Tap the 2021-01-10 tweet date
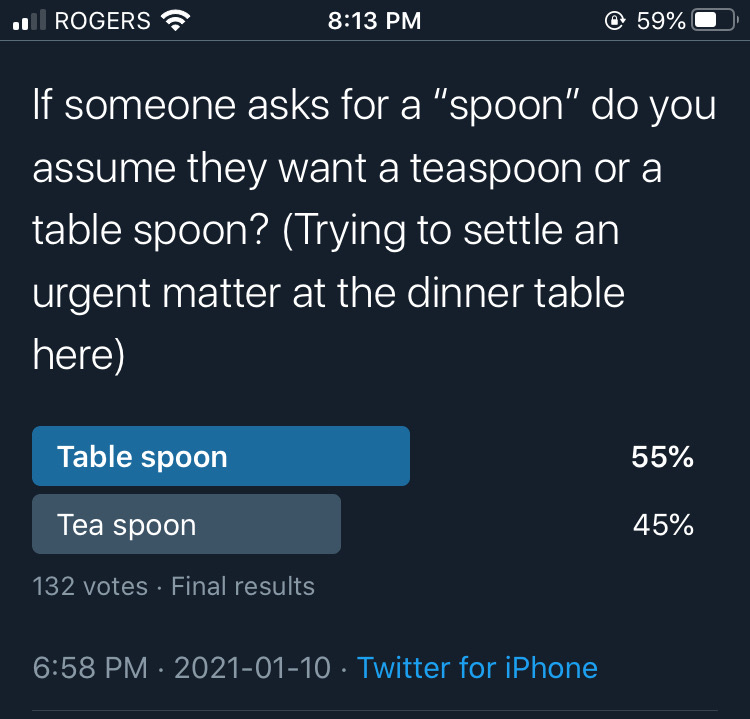 (252, 668)
